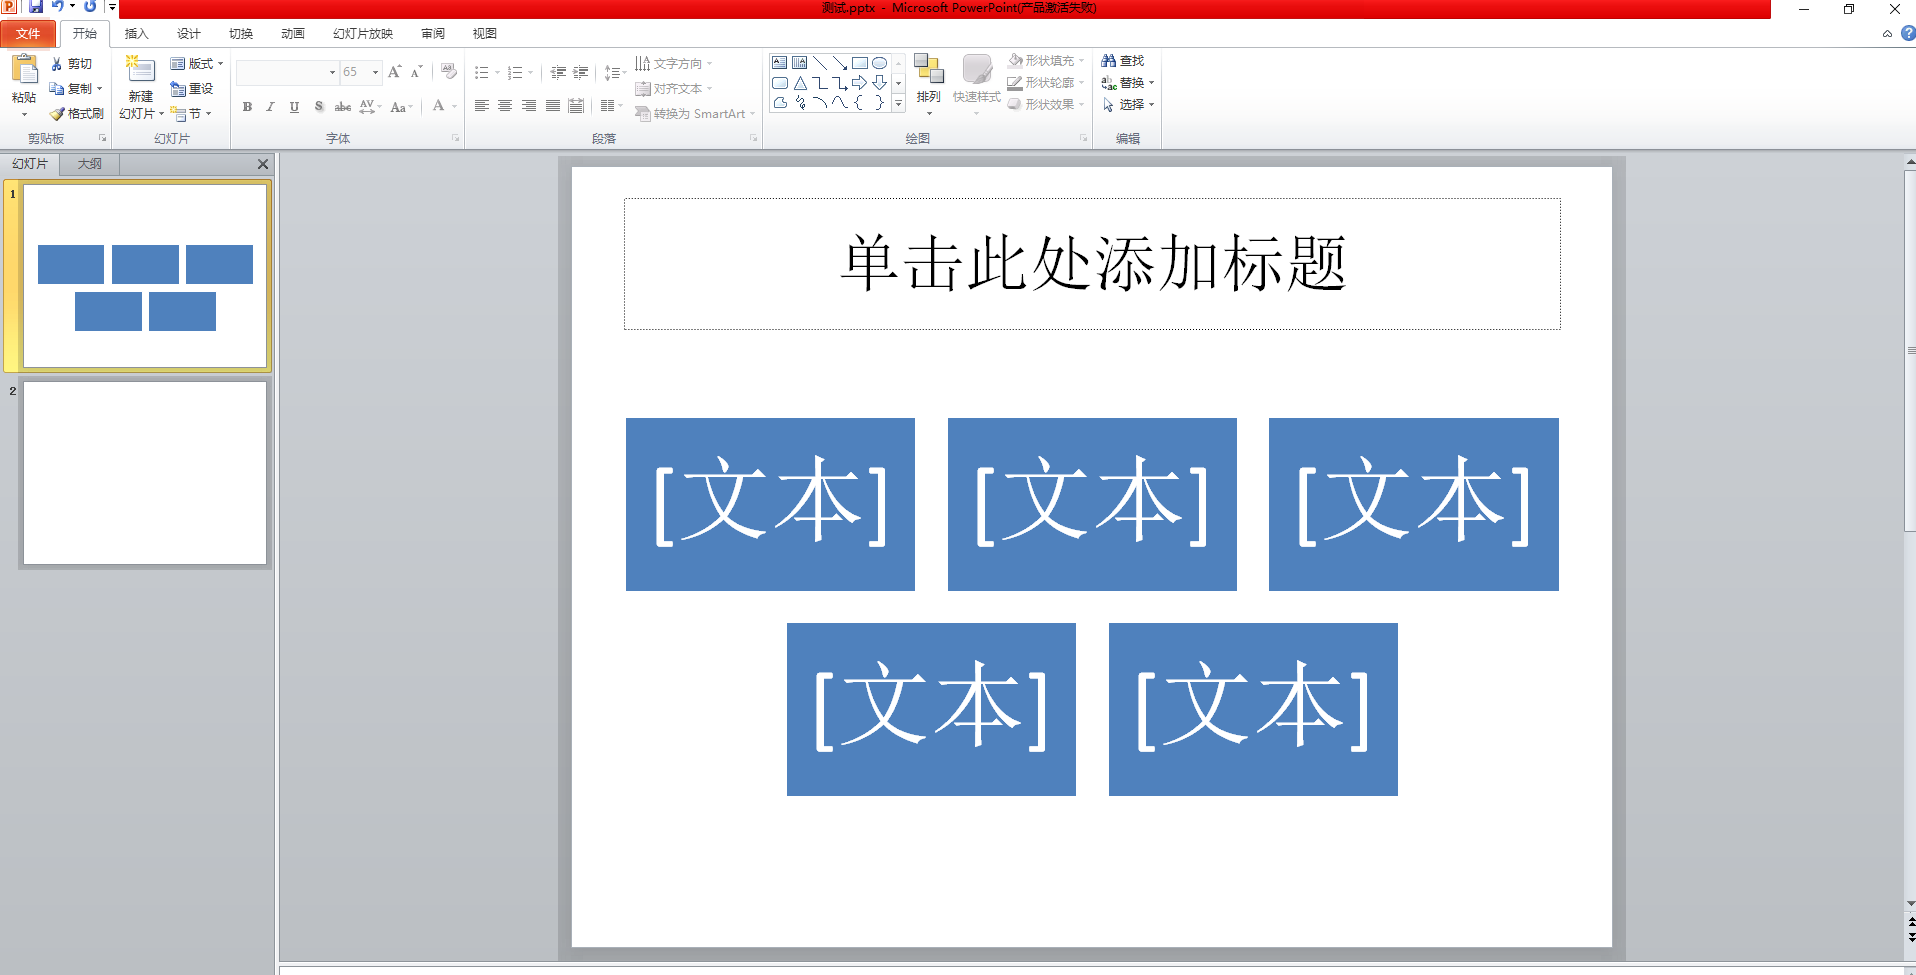Switch to the Outline (大纲) pane tab
The image size is (1916, 975).
(x=89, y=164)
